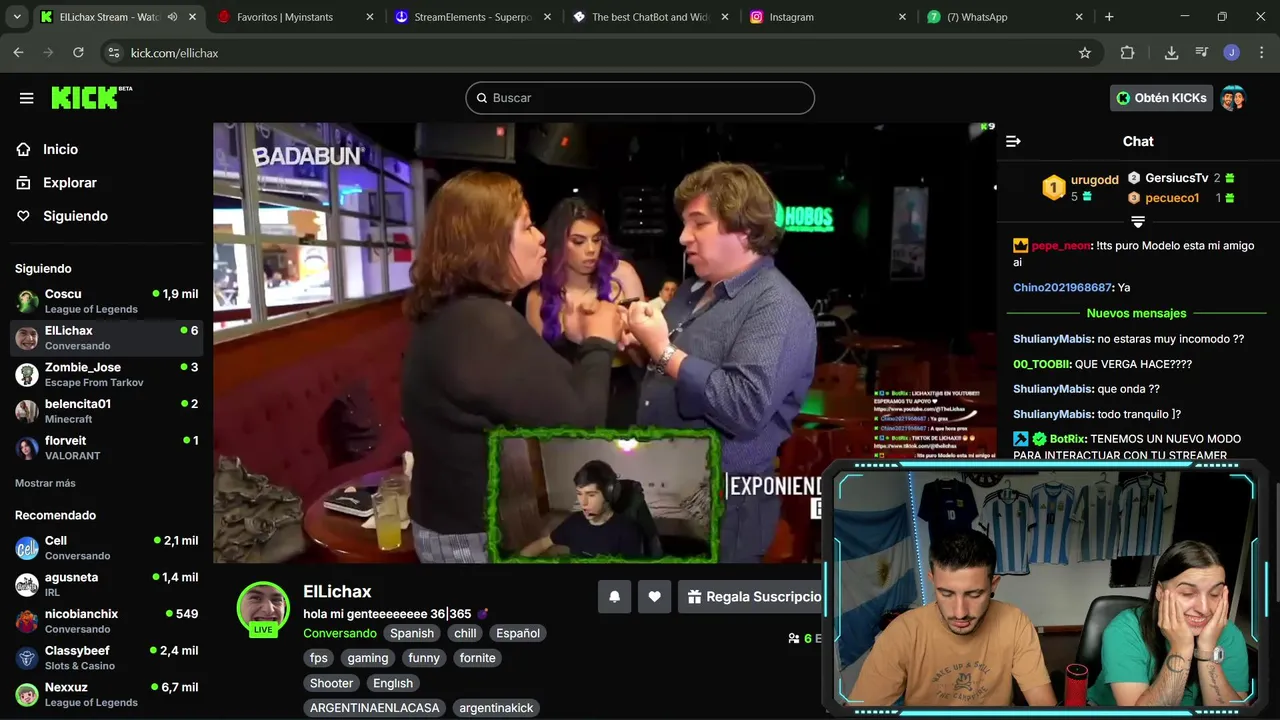This screenshot has height=720, width=1280.
Task: Open Coscu's followed channel
Action: point(106,301)
